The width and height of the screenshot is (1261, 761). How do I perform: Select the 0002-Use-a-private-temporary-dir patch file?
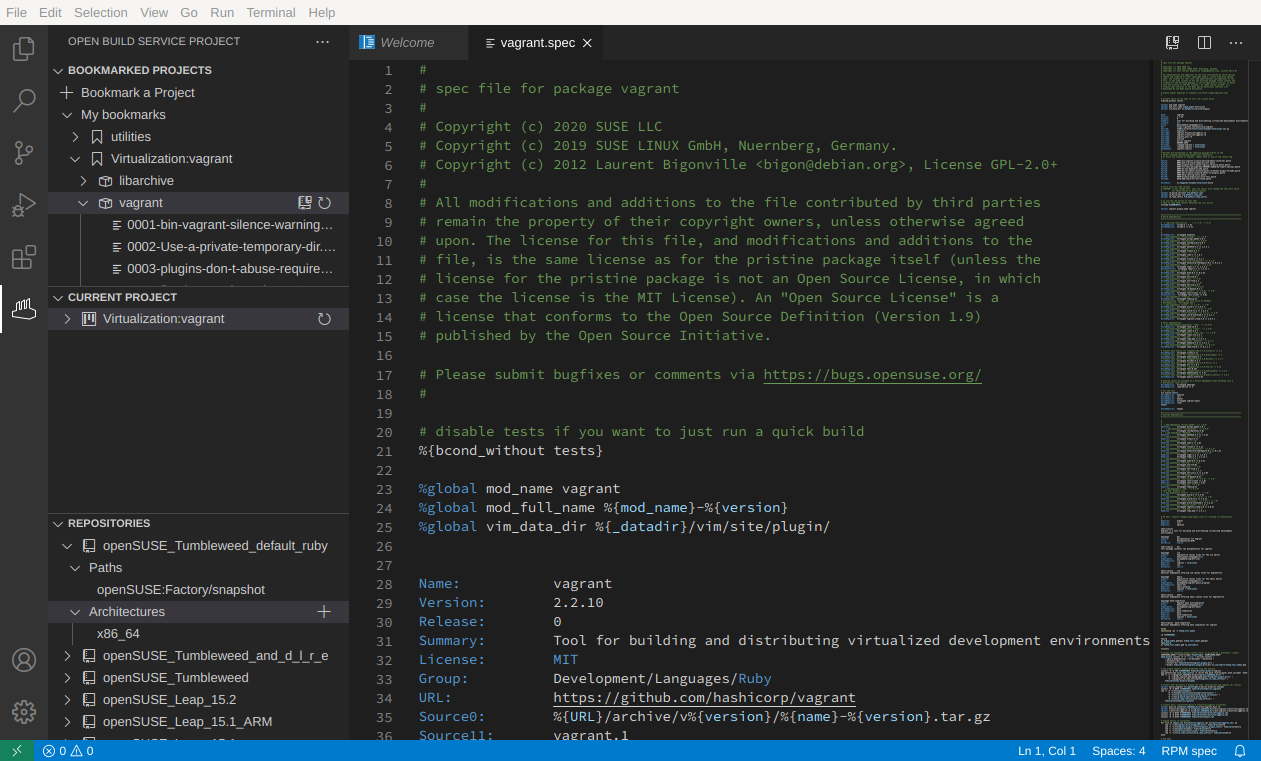click(230, 246)
